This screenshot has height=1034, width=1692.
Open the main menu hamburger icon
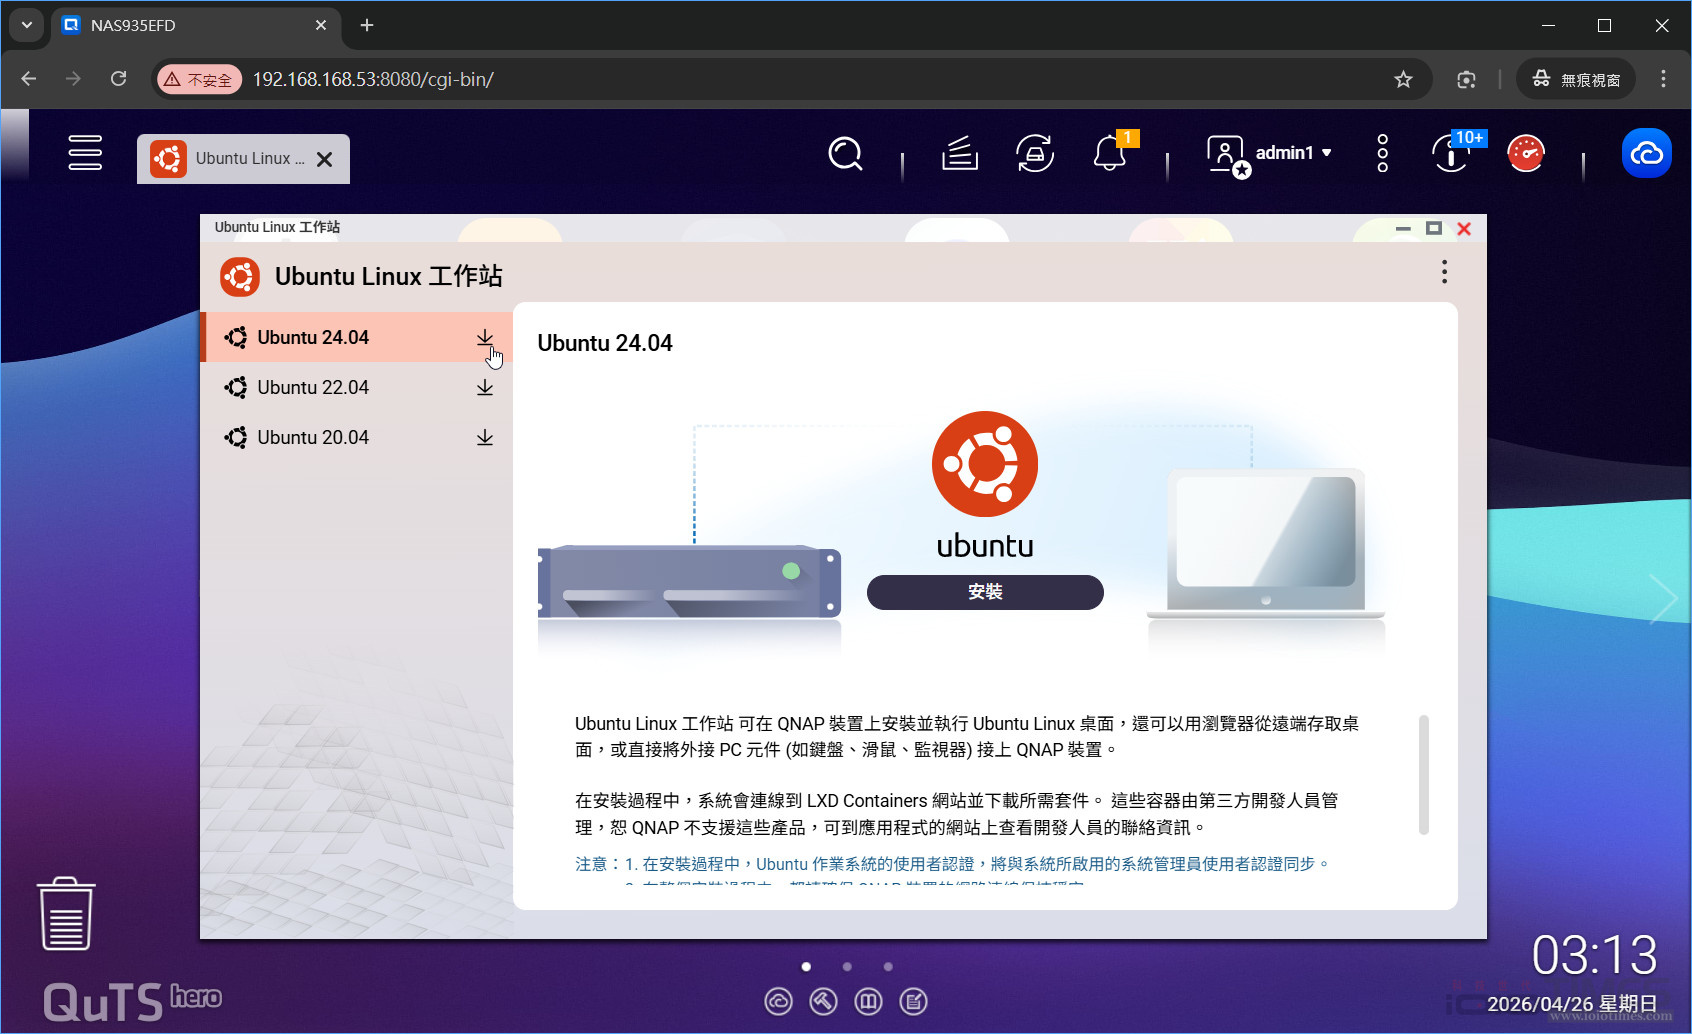[85, 153]
